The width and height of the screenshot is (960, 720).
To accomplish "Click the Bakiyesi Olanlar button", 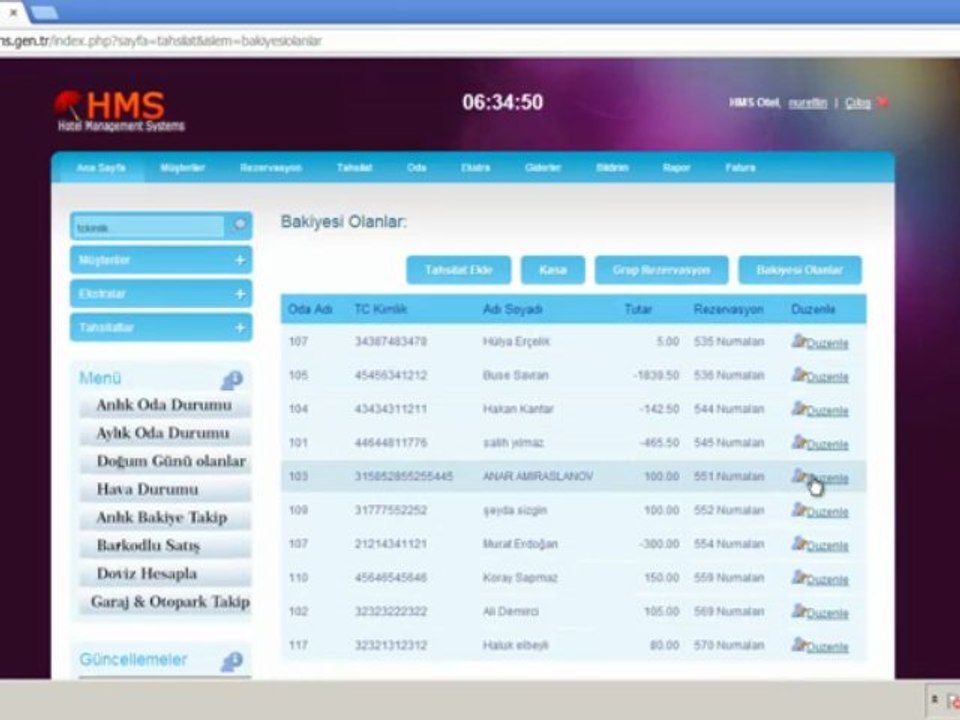I will (800, 270).
